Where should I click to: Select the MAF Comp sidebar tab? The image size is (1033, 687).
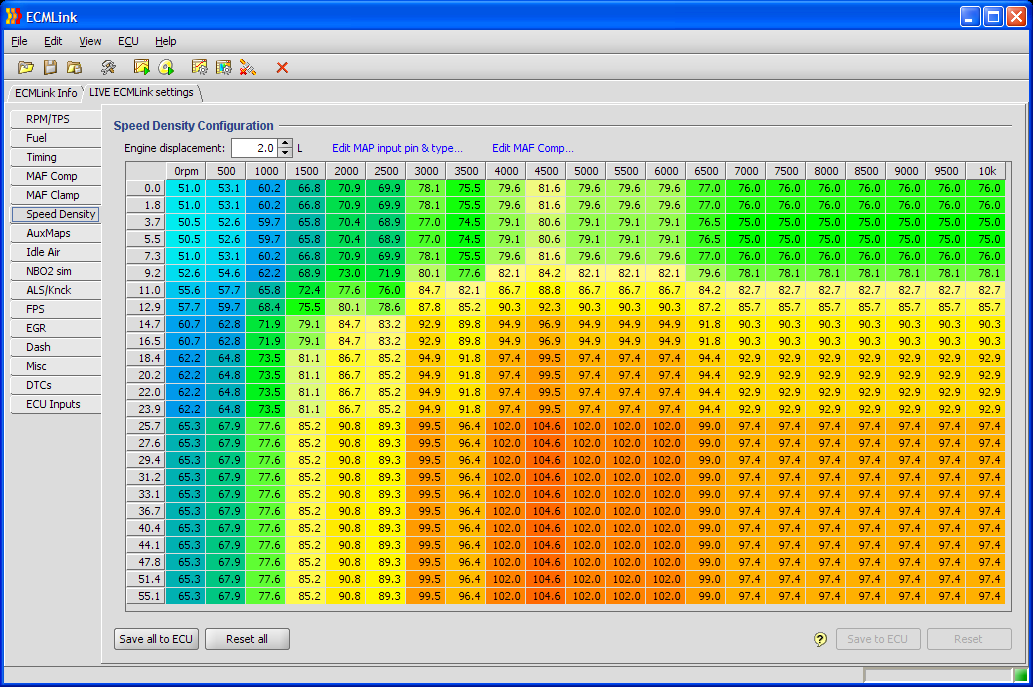(52, 176)
